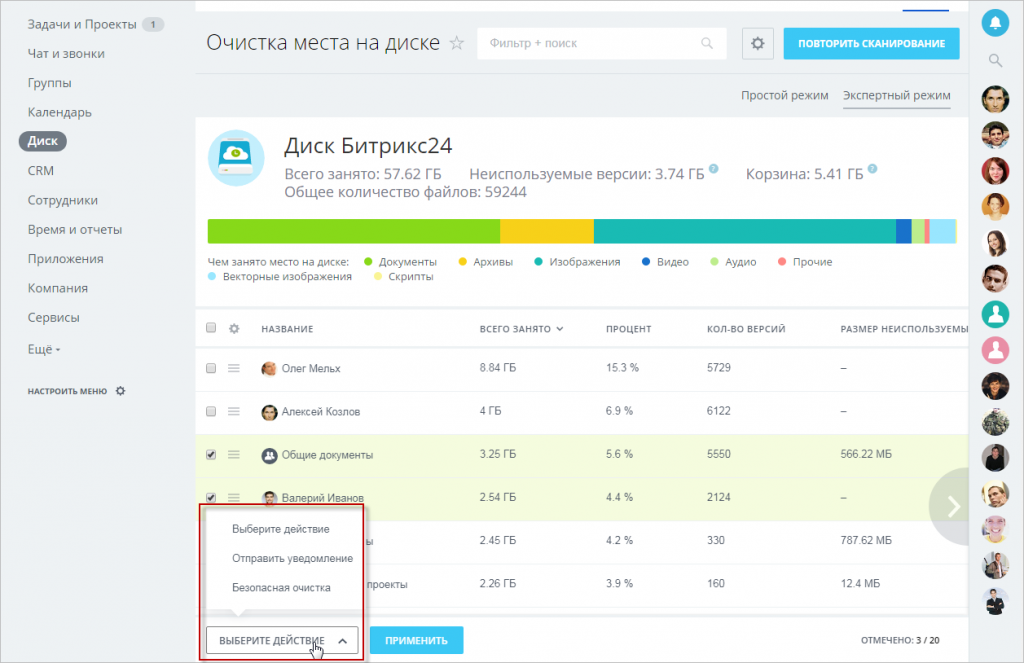Click the Общие документы group icon
The image size is (1024, 663).
tap(269, 455)
